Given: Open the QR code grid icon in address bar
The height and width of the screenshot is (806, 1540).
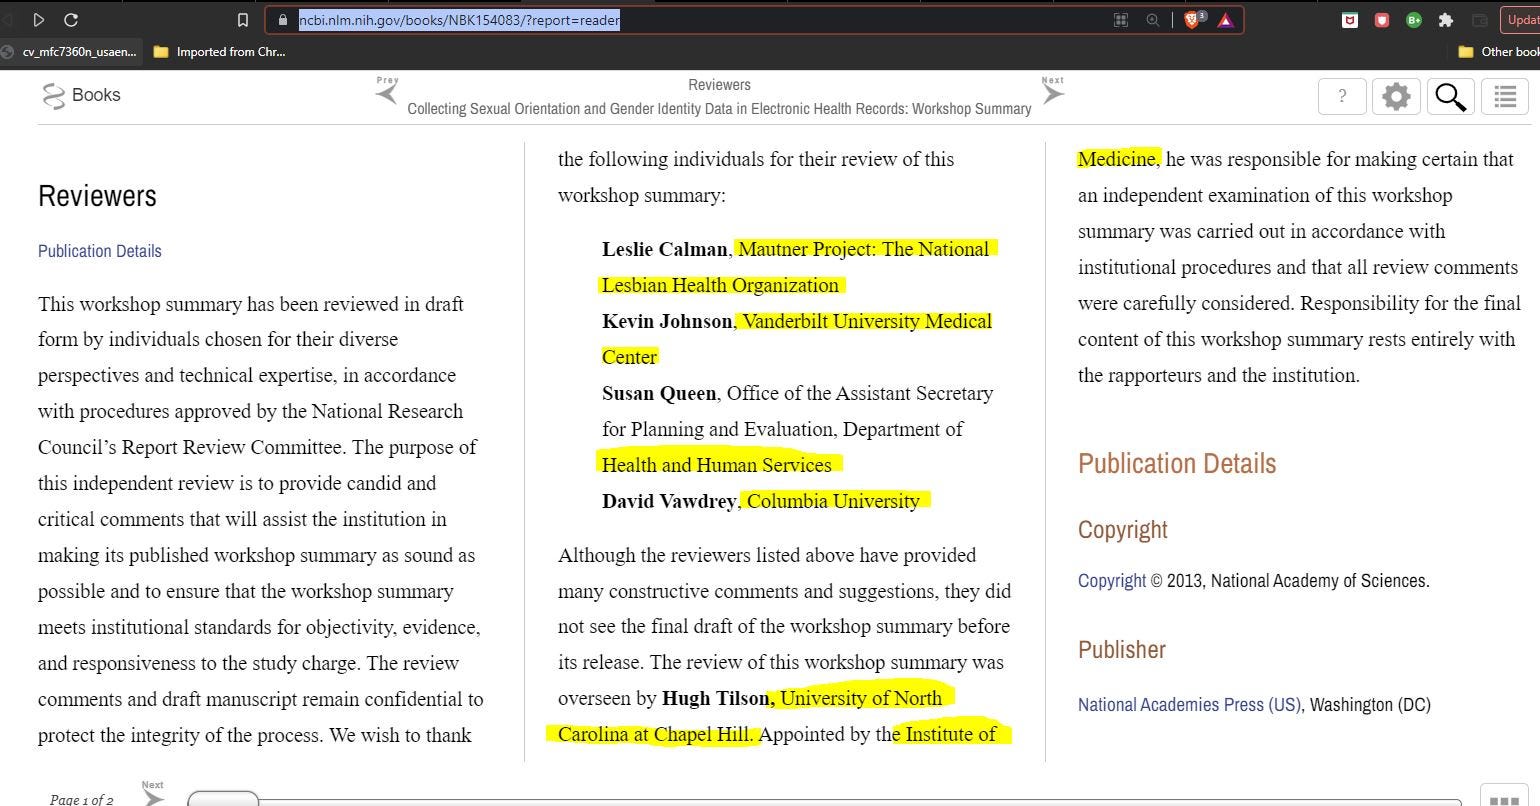Looking at the screenshot, I should coord(1121,20).
